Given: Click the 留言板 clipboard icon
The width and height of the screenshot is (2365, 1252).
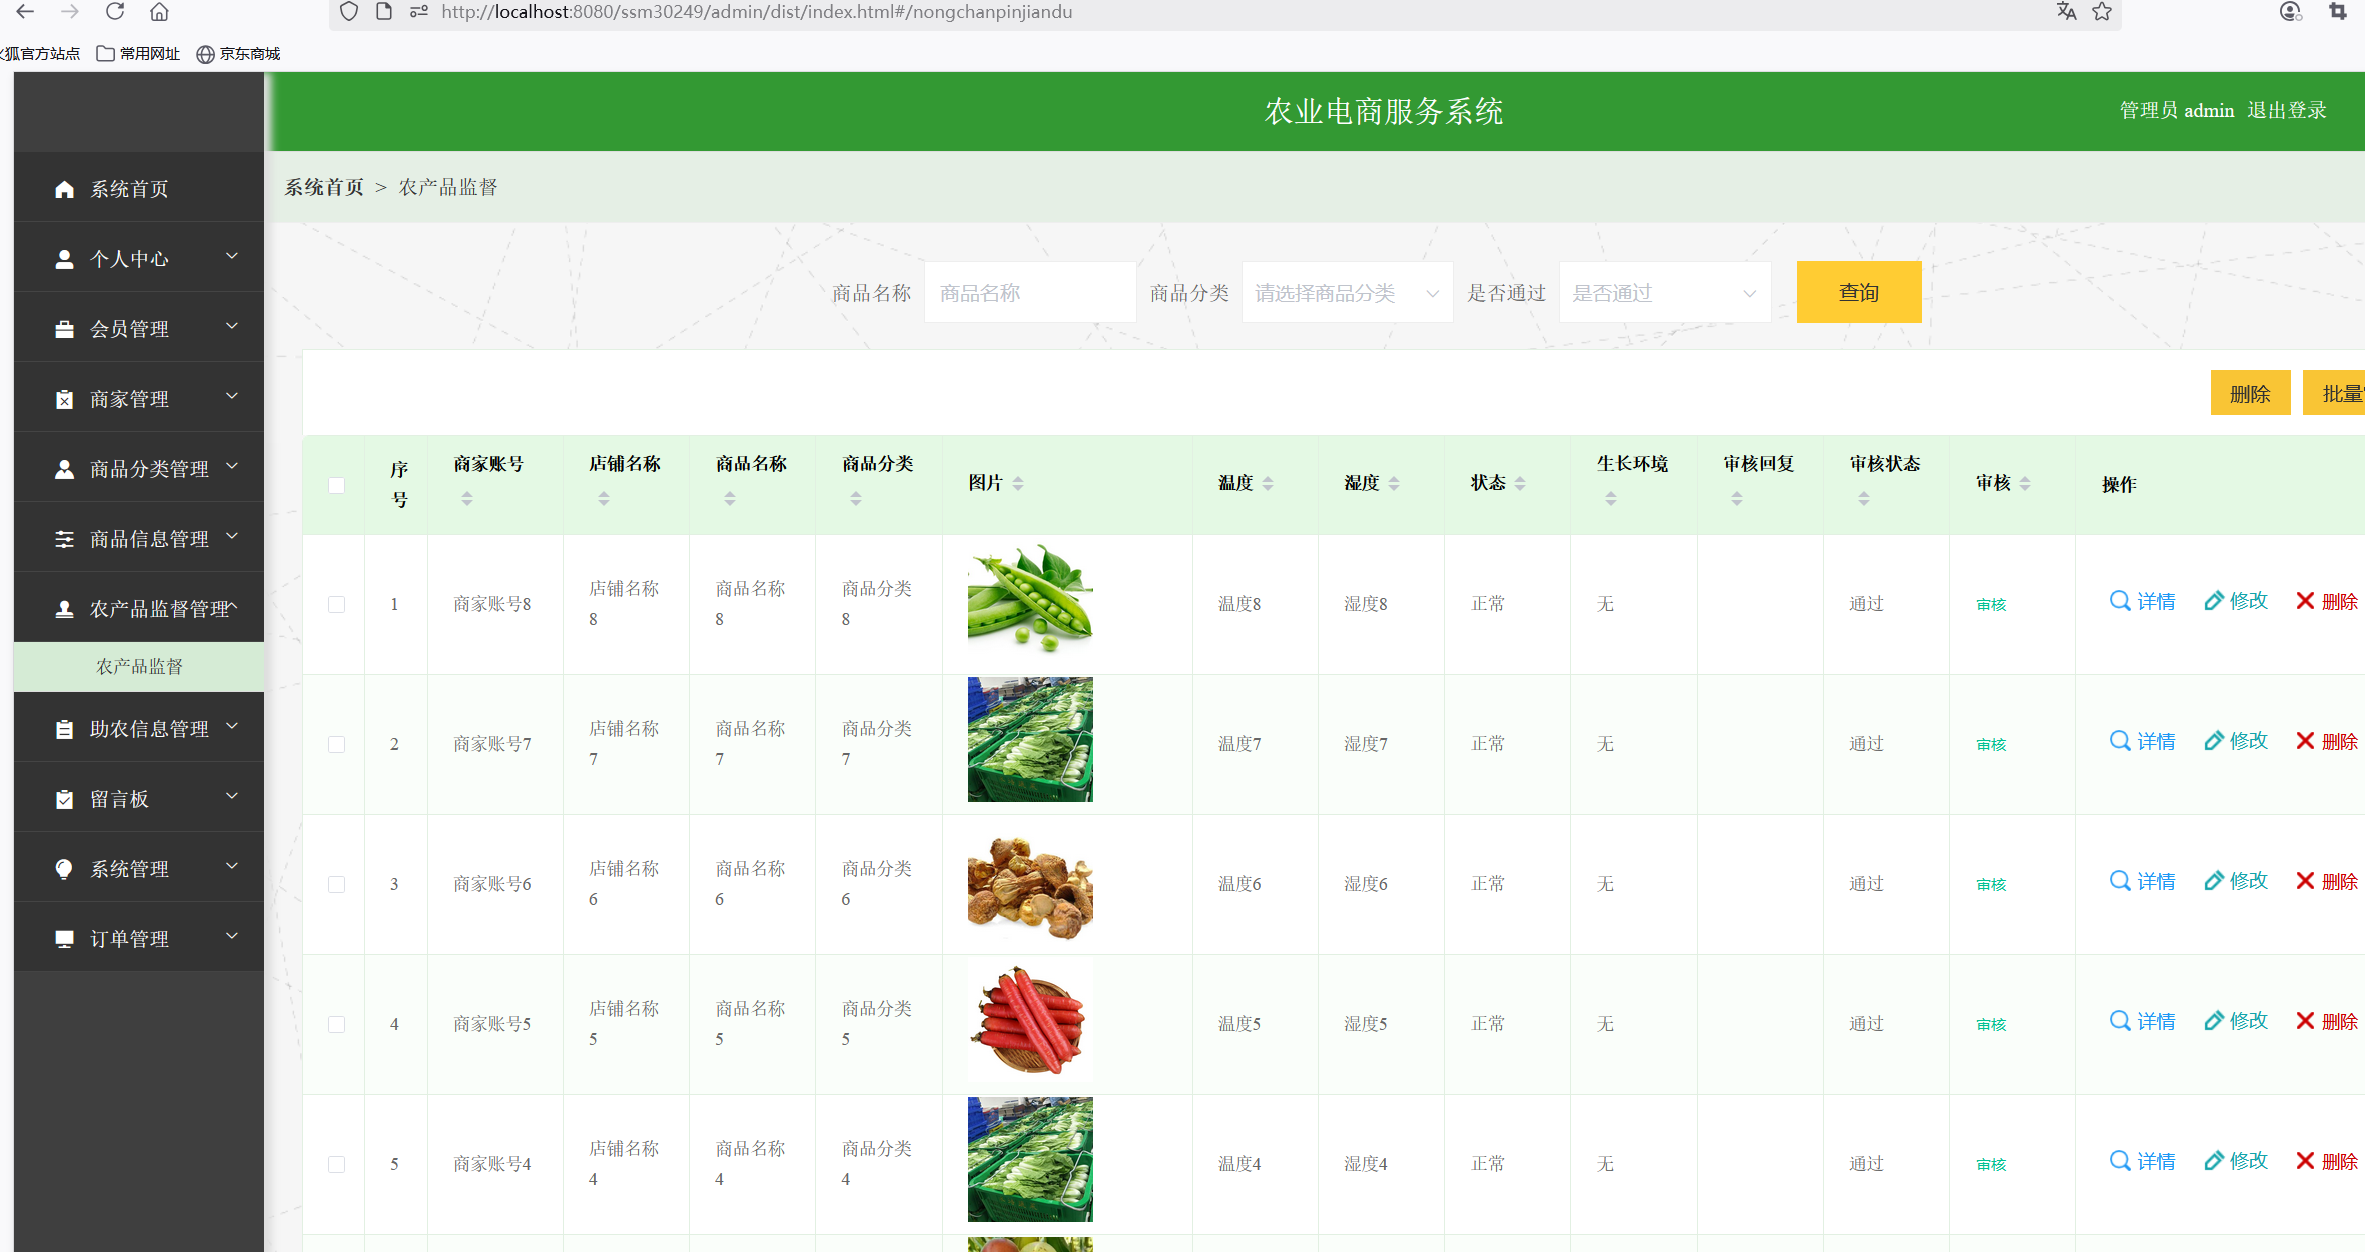Looking at the screenshot, I should coord(64,798).
